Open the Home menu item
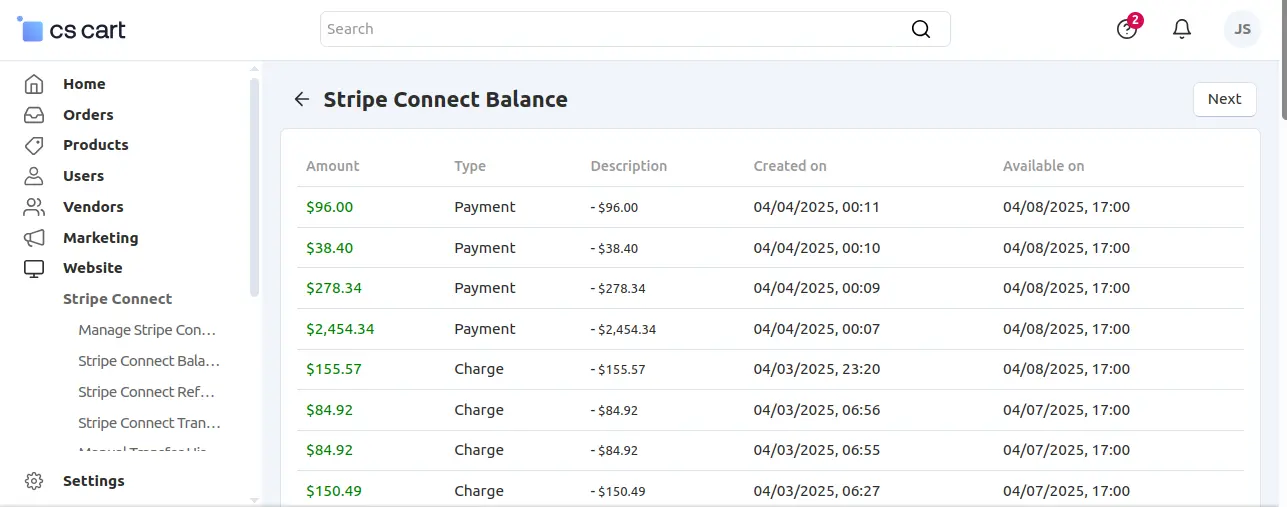The height and width of the screenshot is (507, 1287). tap(84, 84)
